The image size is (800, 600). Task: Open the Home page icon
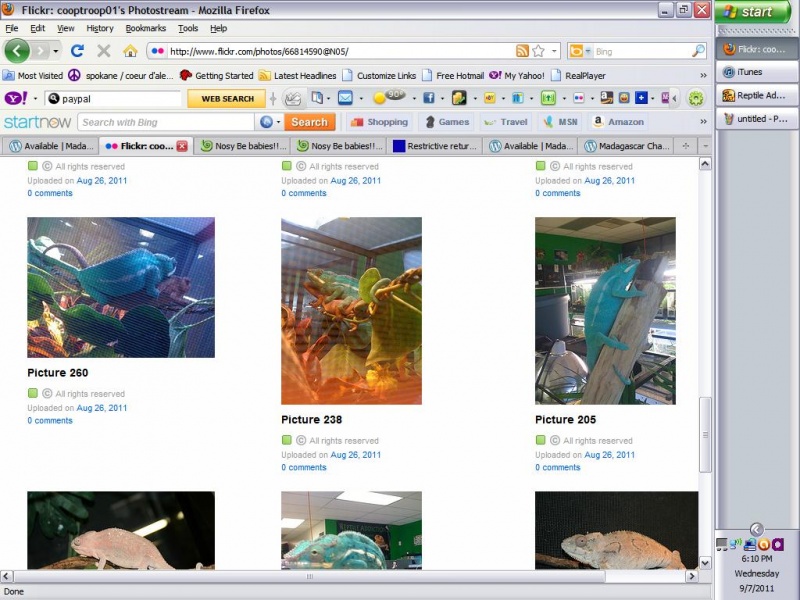(x=130, y=51)
